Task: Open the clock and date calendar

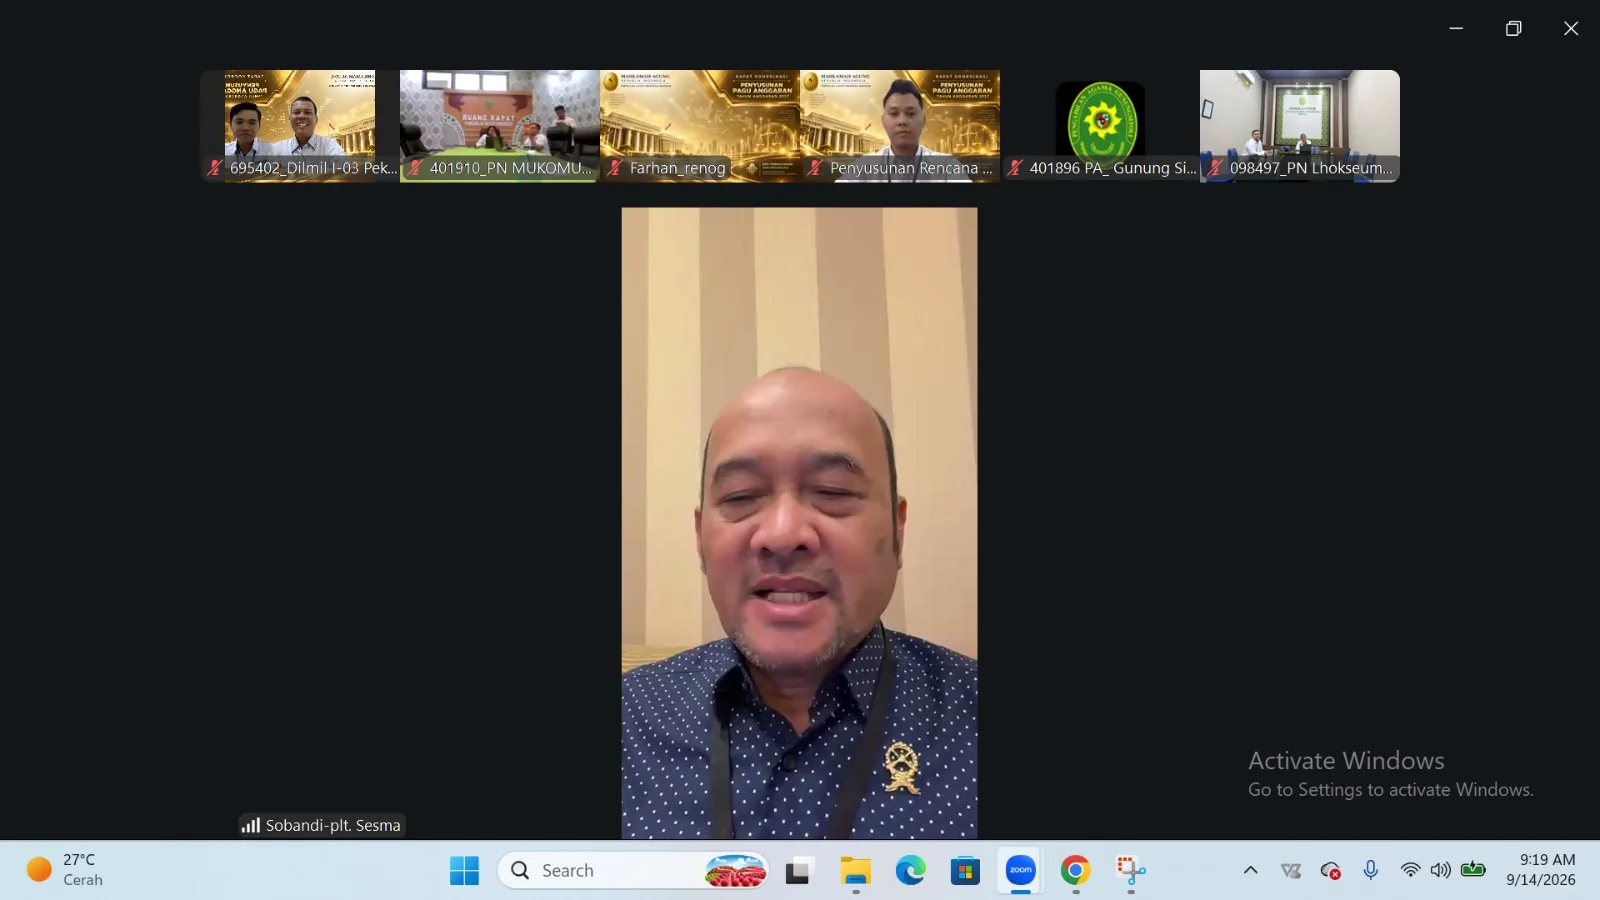Action: coord(1541,870)
